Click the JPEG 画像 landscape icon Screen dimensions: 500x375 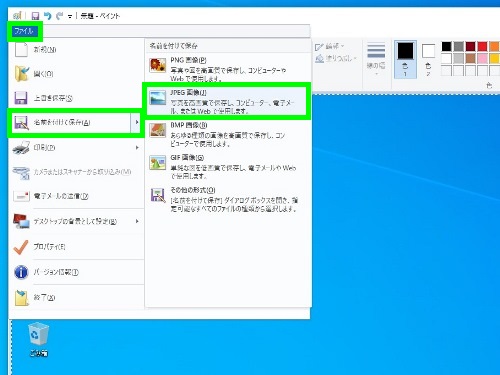click(157, 98)
